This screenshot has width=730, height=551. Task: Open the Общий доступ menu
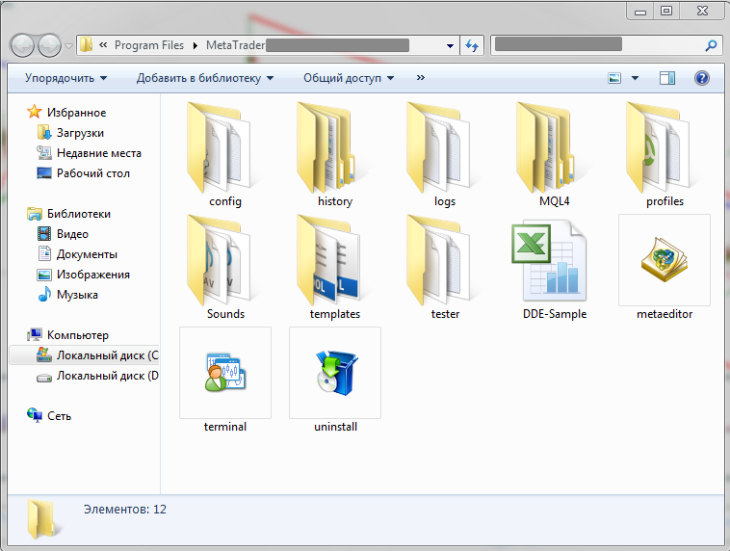[349, 78]
